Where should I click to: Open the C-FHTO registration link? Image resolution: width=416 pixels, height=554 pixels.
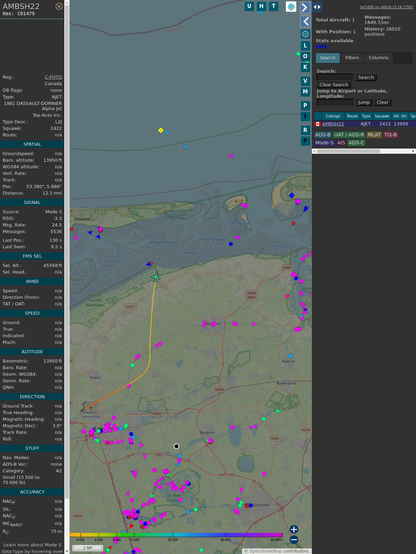click(x=53, y=77)
